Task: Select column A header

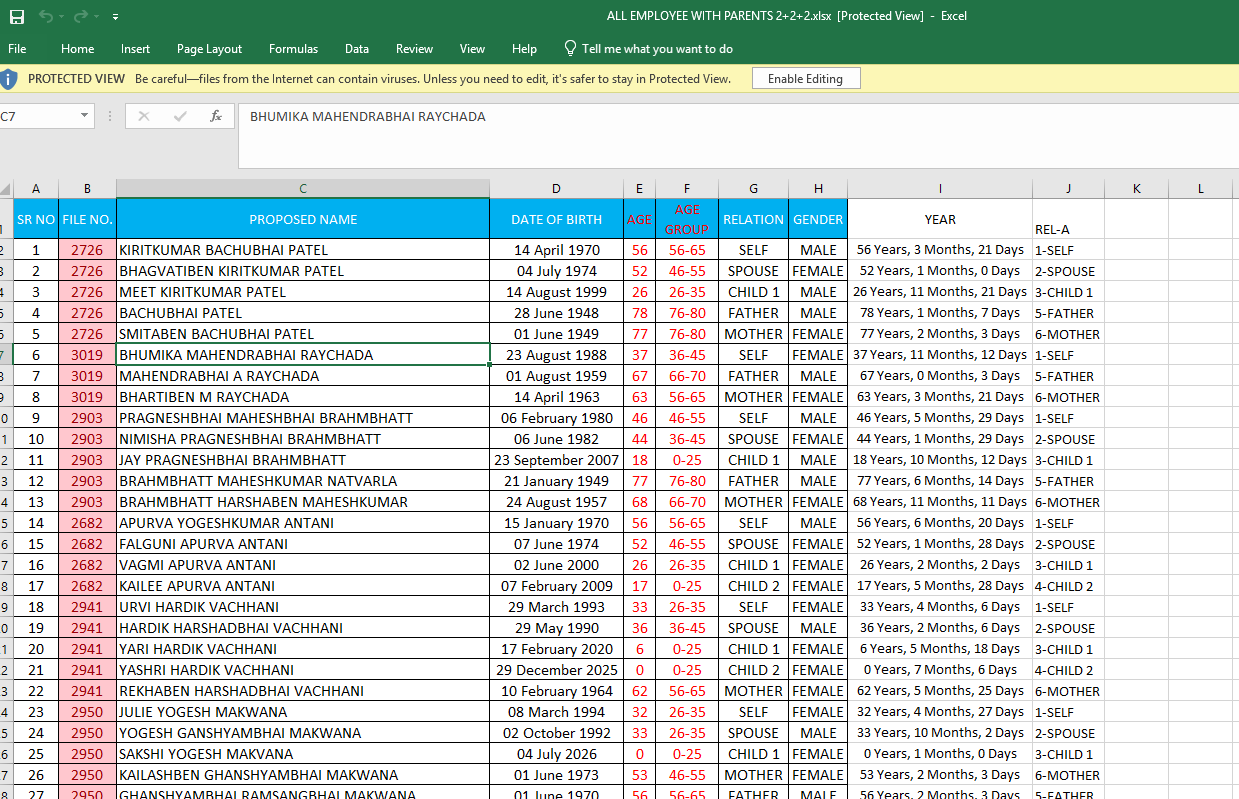Action: pos(36,189)
